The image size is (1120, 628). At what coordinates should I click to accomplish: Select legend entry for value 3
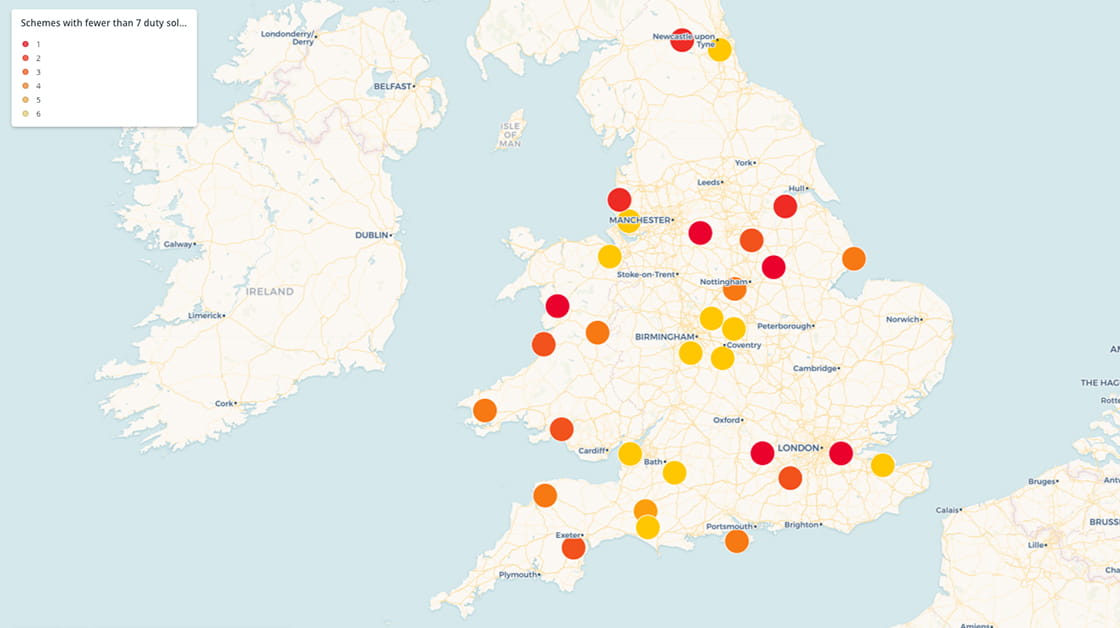pyautogui.click(x=38, y=72)
